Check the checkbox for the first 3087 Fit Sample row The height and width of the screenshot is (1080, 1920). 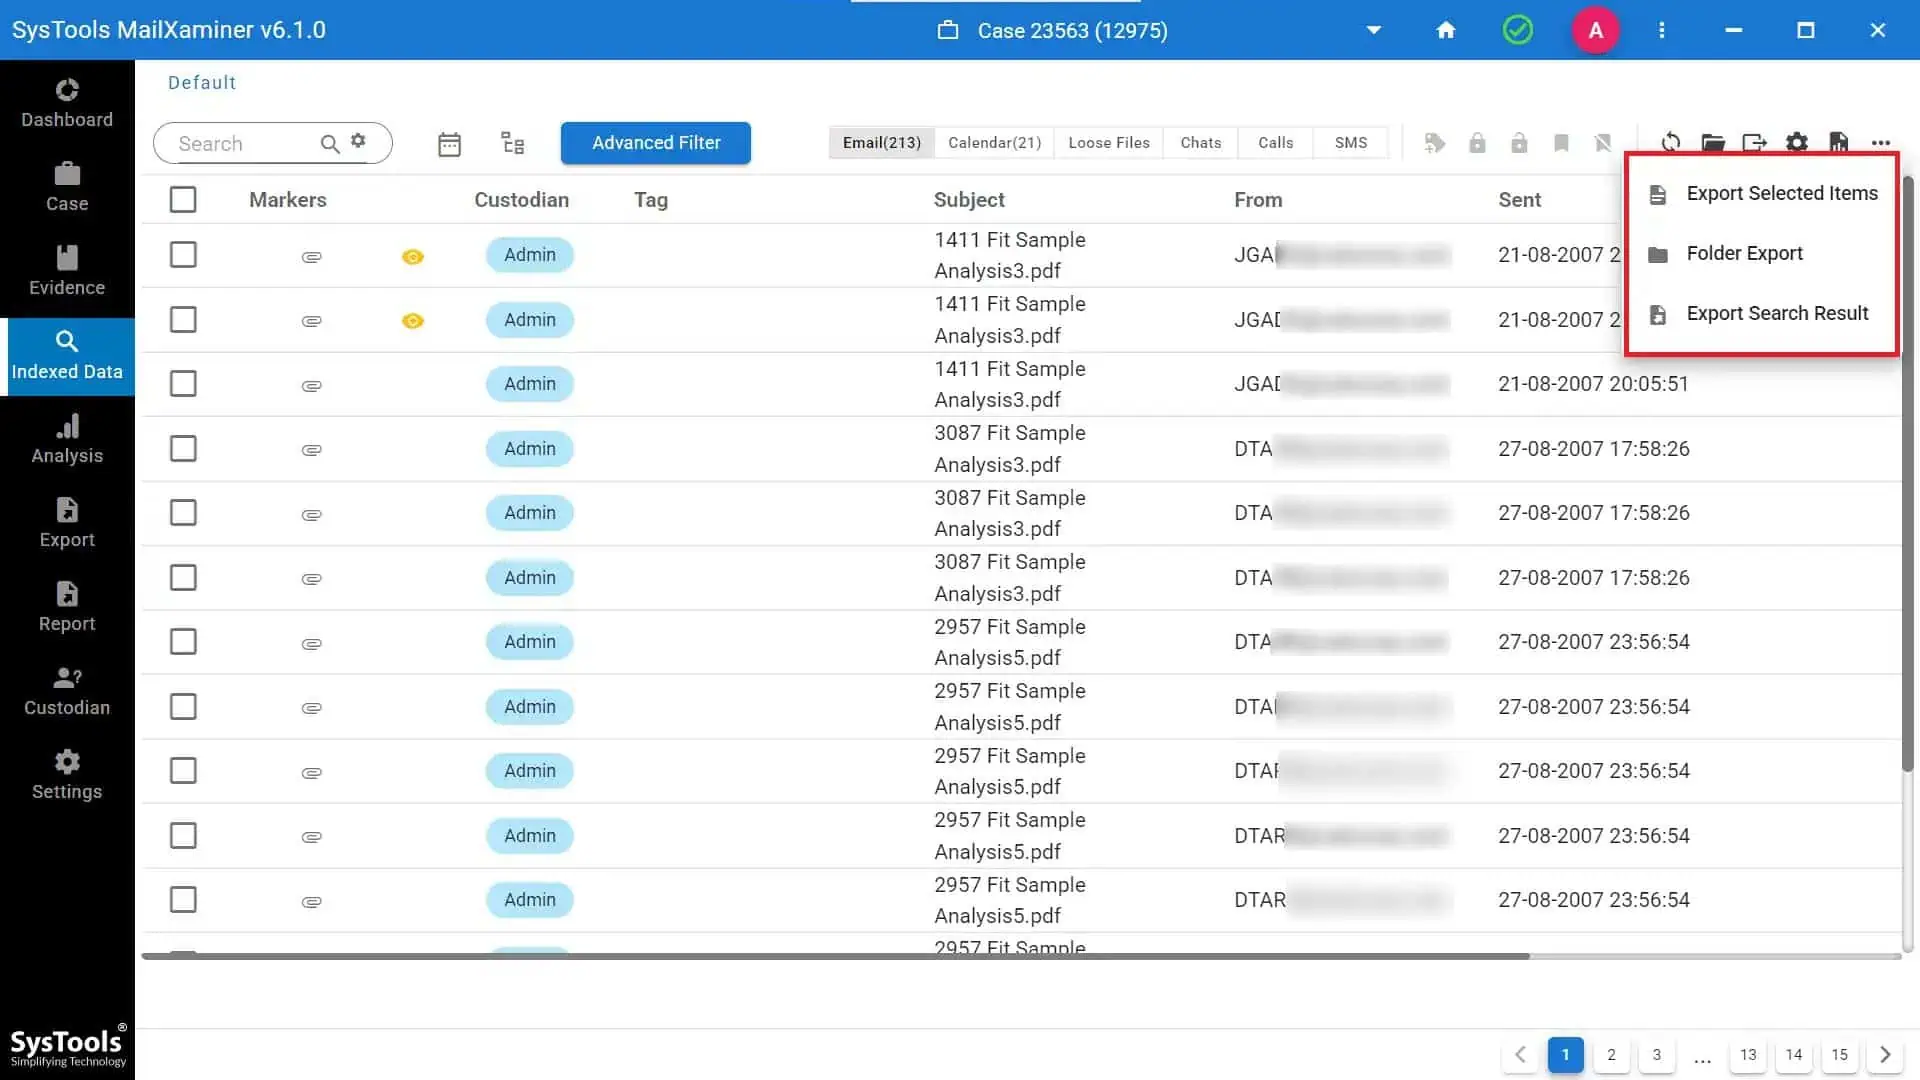(183, 448)
